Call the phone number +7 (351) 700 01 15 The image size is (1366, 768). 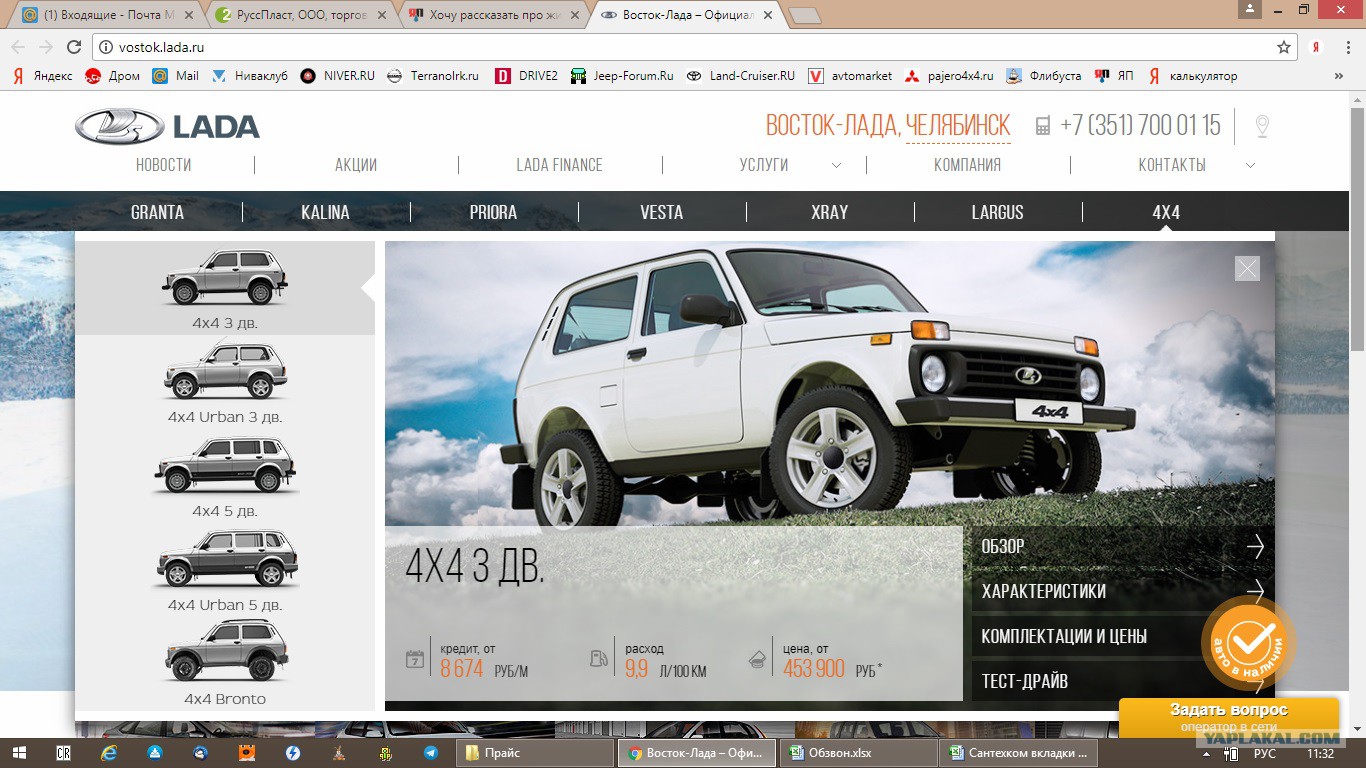[x=1140, y=126]
